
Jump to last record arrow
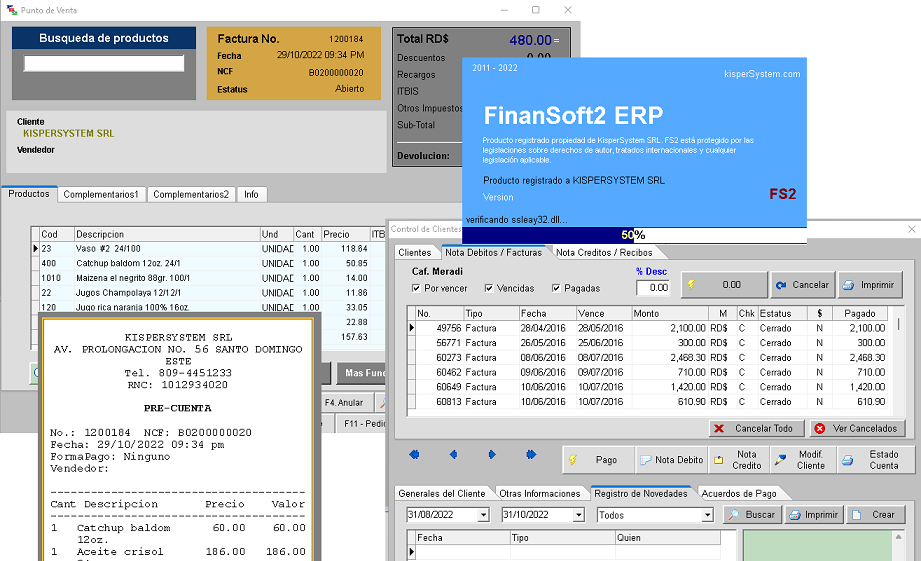pyautogui.click(x=531, y=455)
